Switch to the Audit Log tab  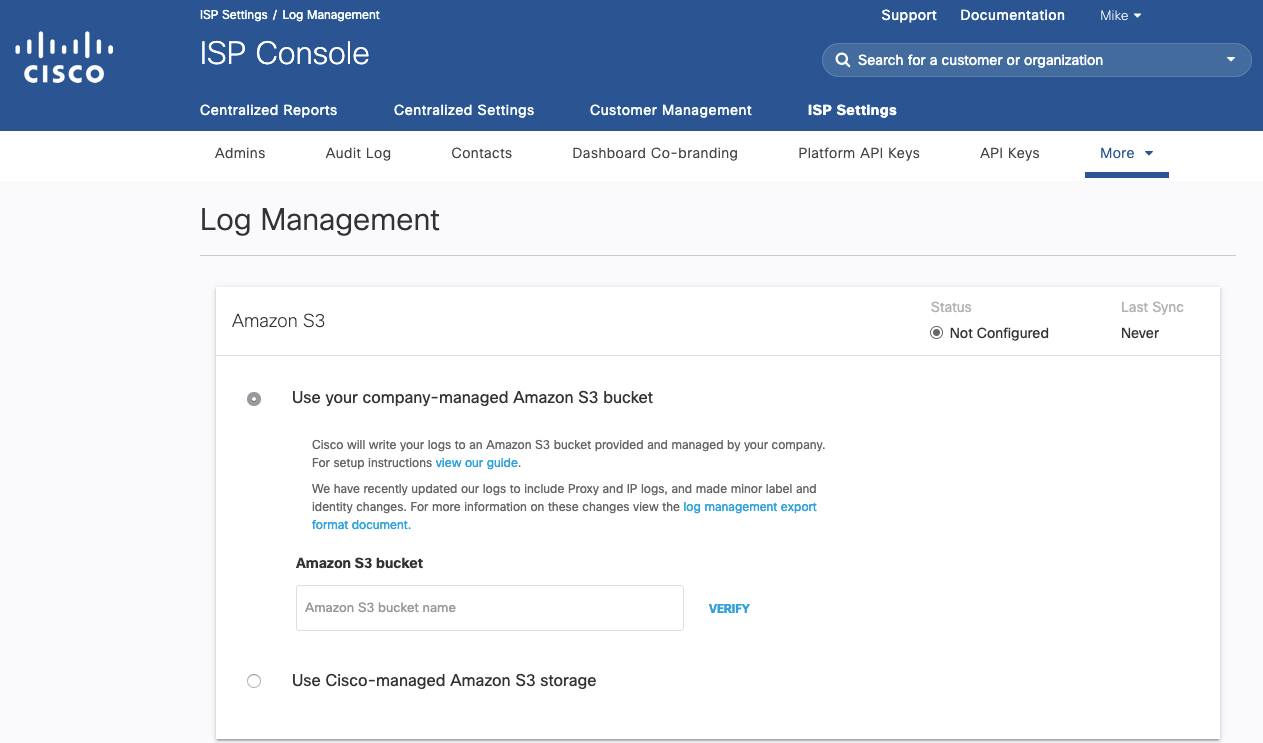tap(358, 153)
